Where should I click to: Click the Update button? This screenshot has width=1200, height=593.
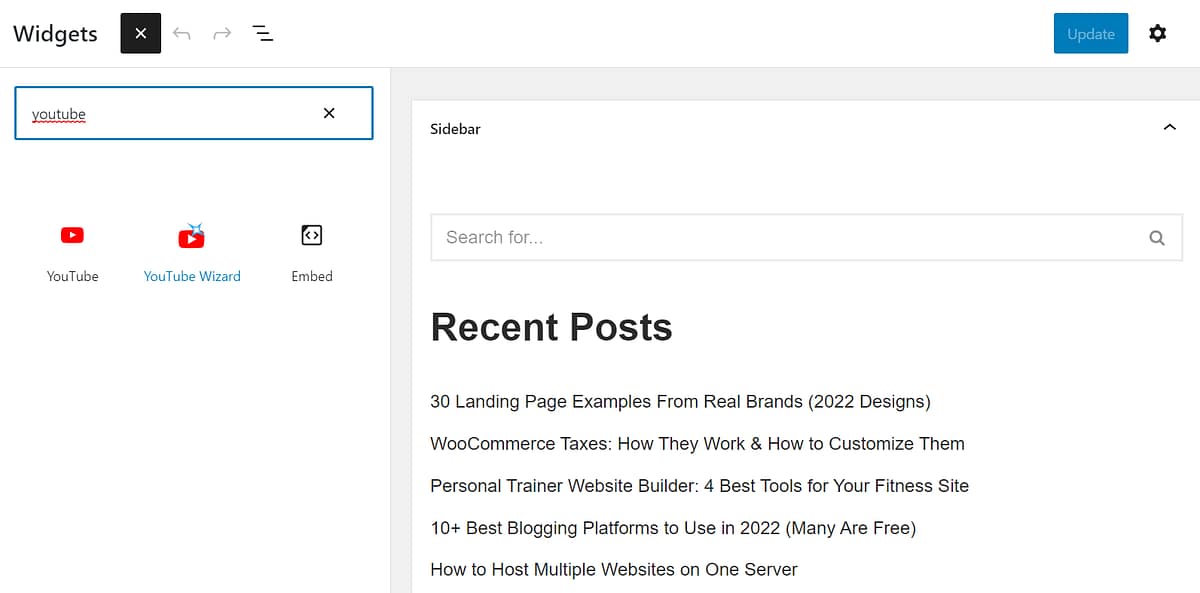tap(1090, 33)
